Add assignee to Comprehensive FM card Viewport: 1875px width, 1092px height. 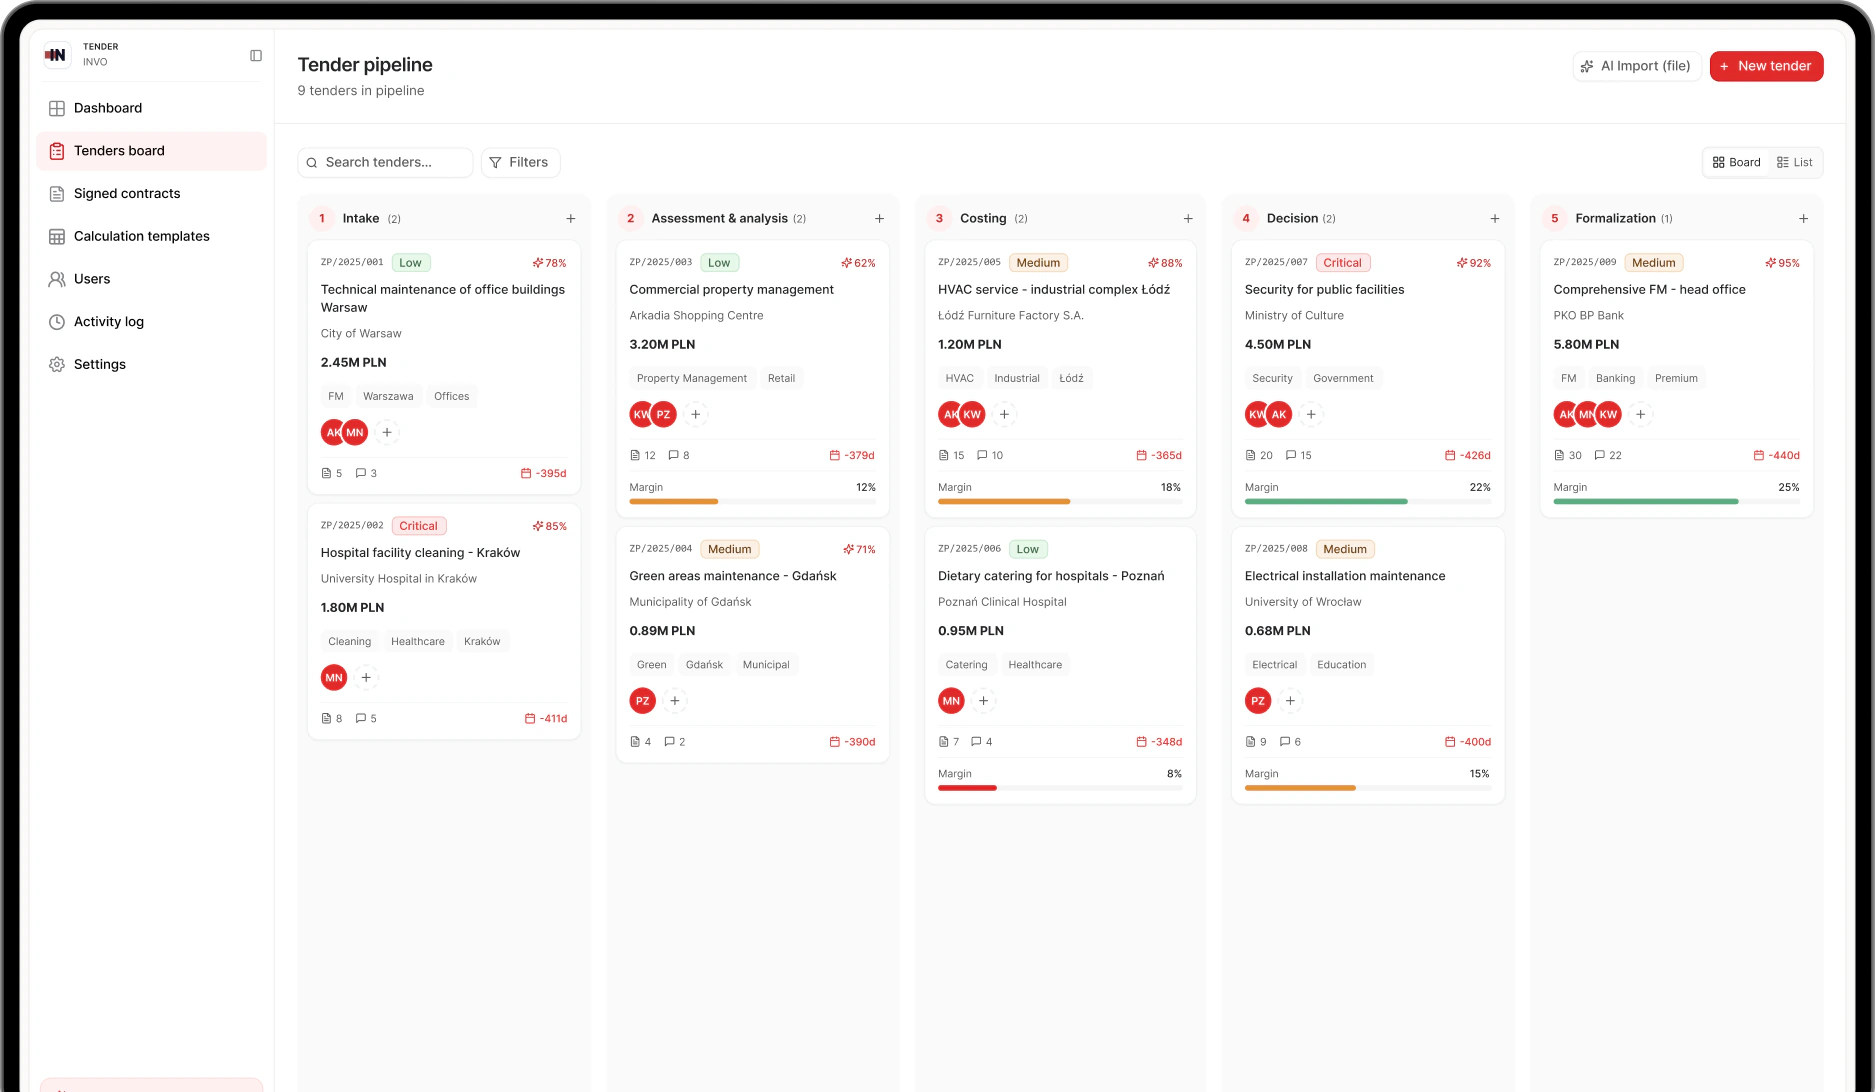coord(1641,415)
